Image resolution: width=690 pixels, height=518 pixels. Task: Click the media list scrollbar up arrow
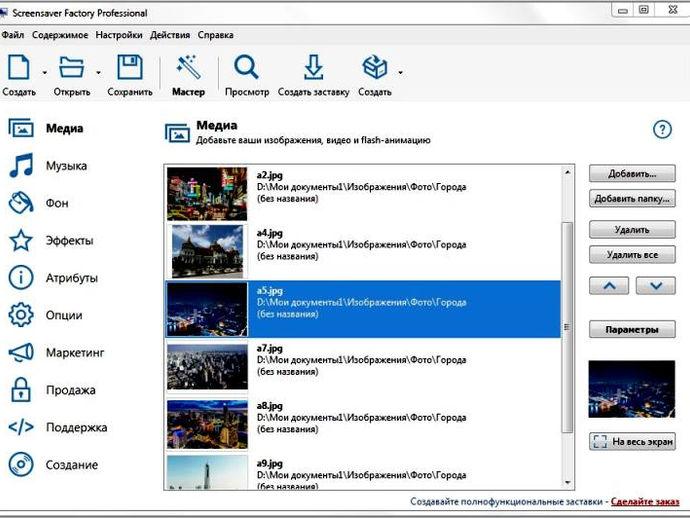coord(567,172)
